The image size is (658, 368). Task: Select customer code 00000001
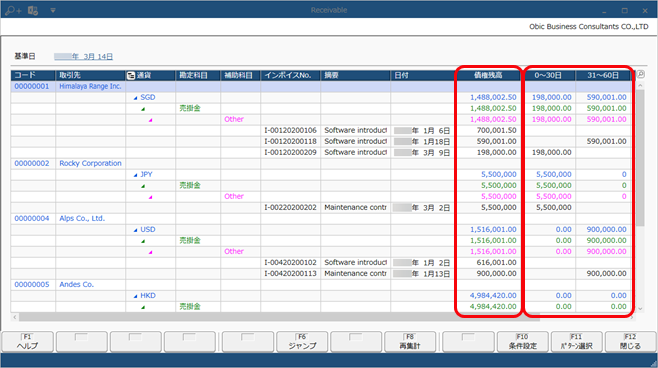[x=31, y=86]
